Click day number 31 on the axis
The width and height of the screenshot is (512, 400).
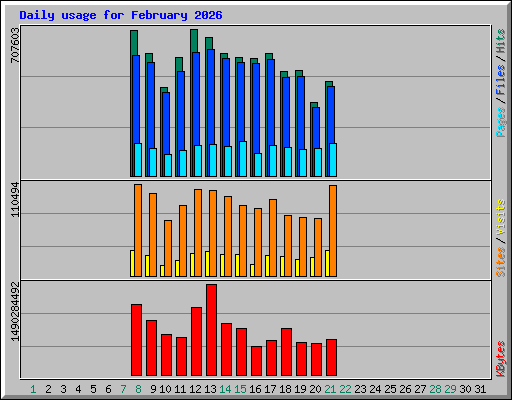pyautogui.click(x=480, y=389)
